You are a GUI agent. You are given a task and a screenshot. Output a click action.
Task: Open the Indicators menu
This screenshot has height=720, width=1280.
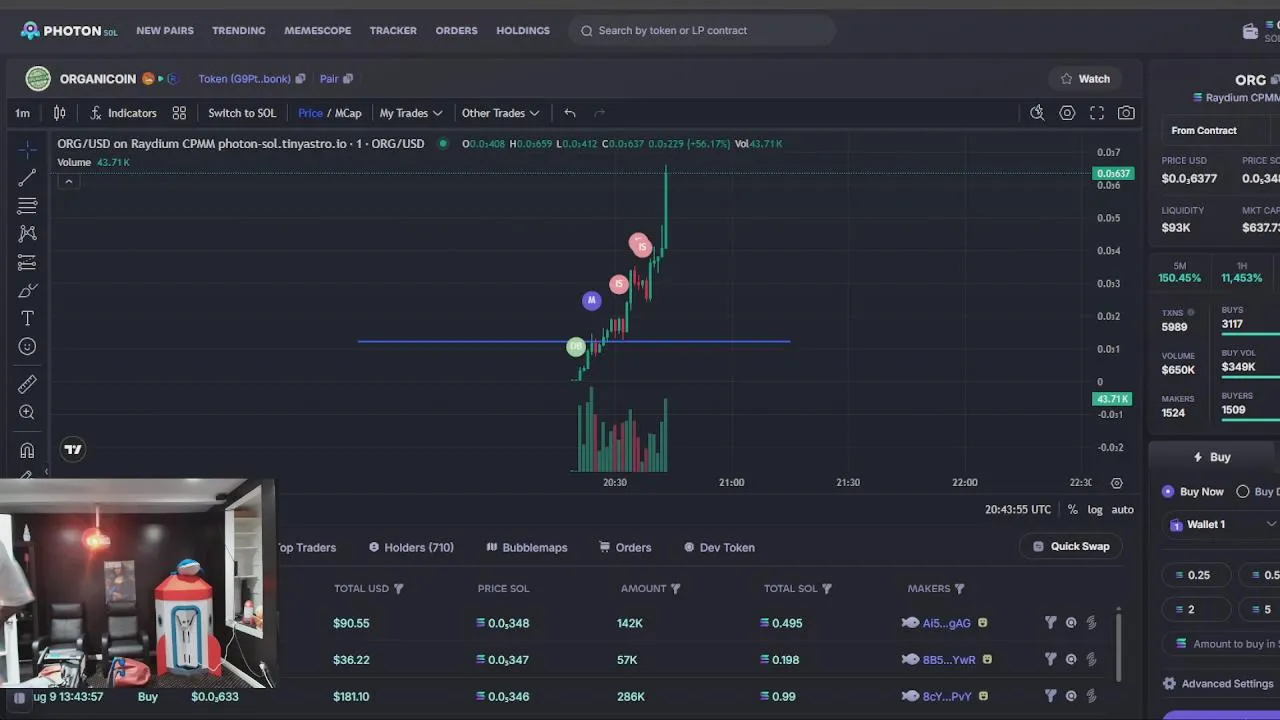pos(123,113)
